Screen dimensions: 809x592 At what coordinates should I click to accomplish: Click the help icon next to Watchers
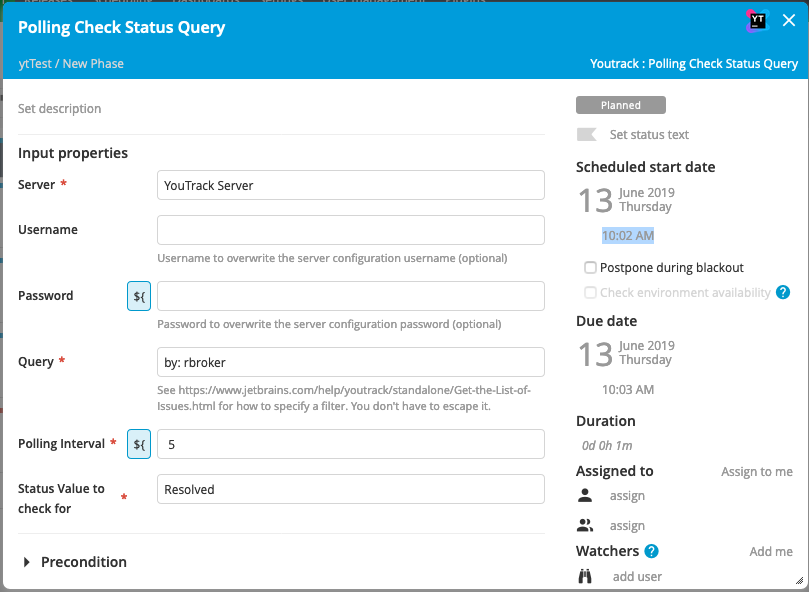(652, 551)
